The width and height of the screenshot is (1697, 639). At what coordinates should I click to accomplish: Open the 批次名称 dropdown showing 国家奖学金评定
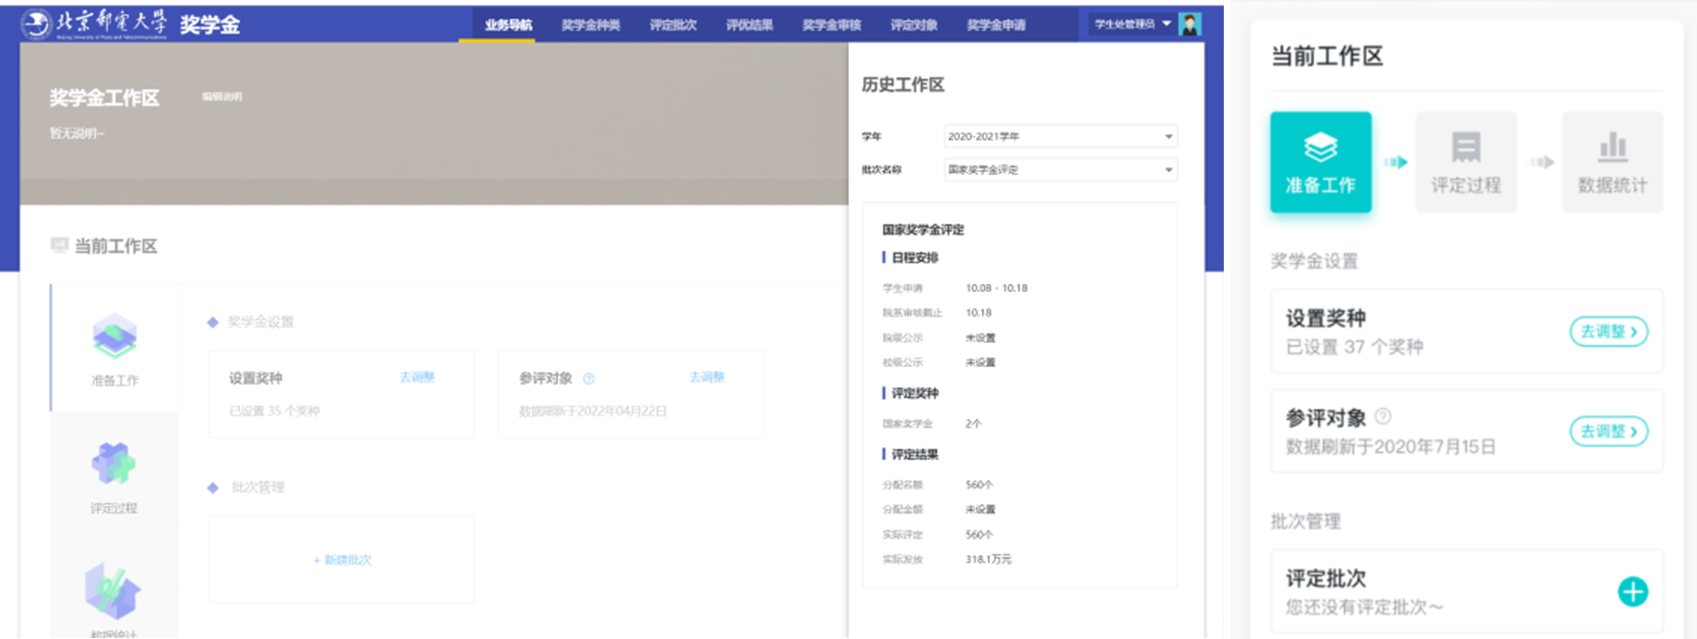coord(1060,170)
